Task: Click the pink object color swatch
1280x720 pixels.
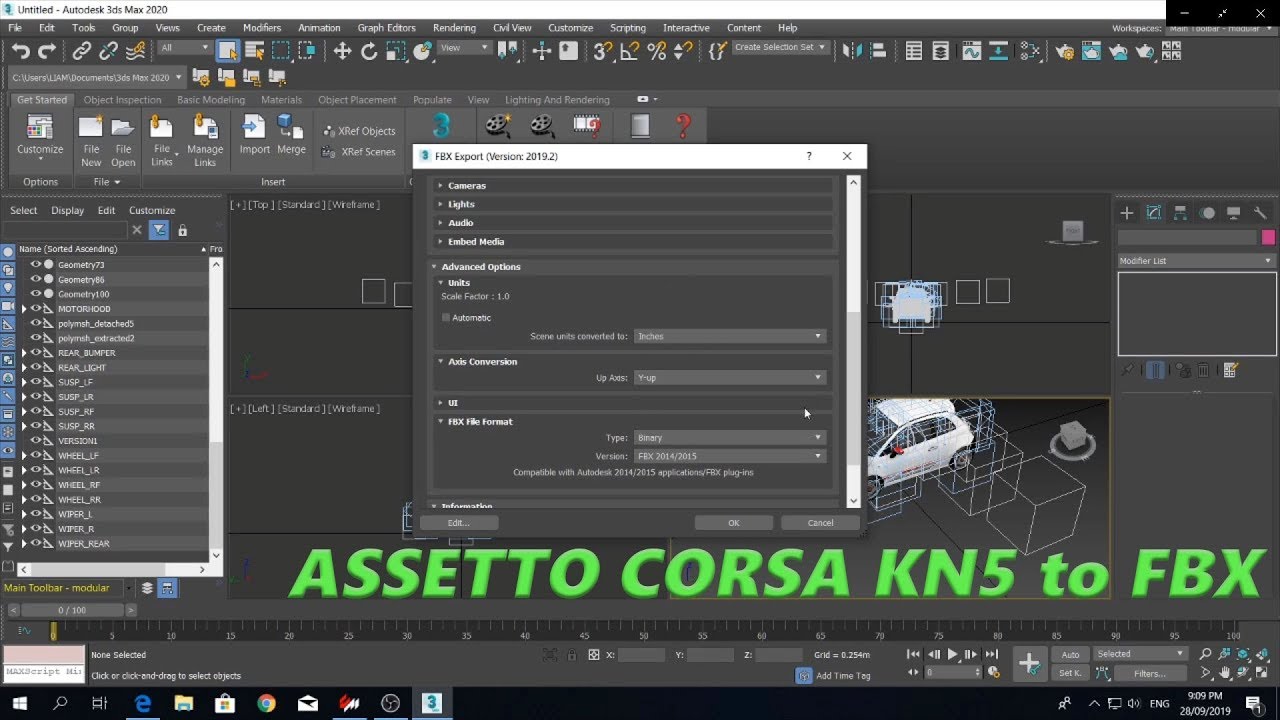Action: (x=1268, y=237)
